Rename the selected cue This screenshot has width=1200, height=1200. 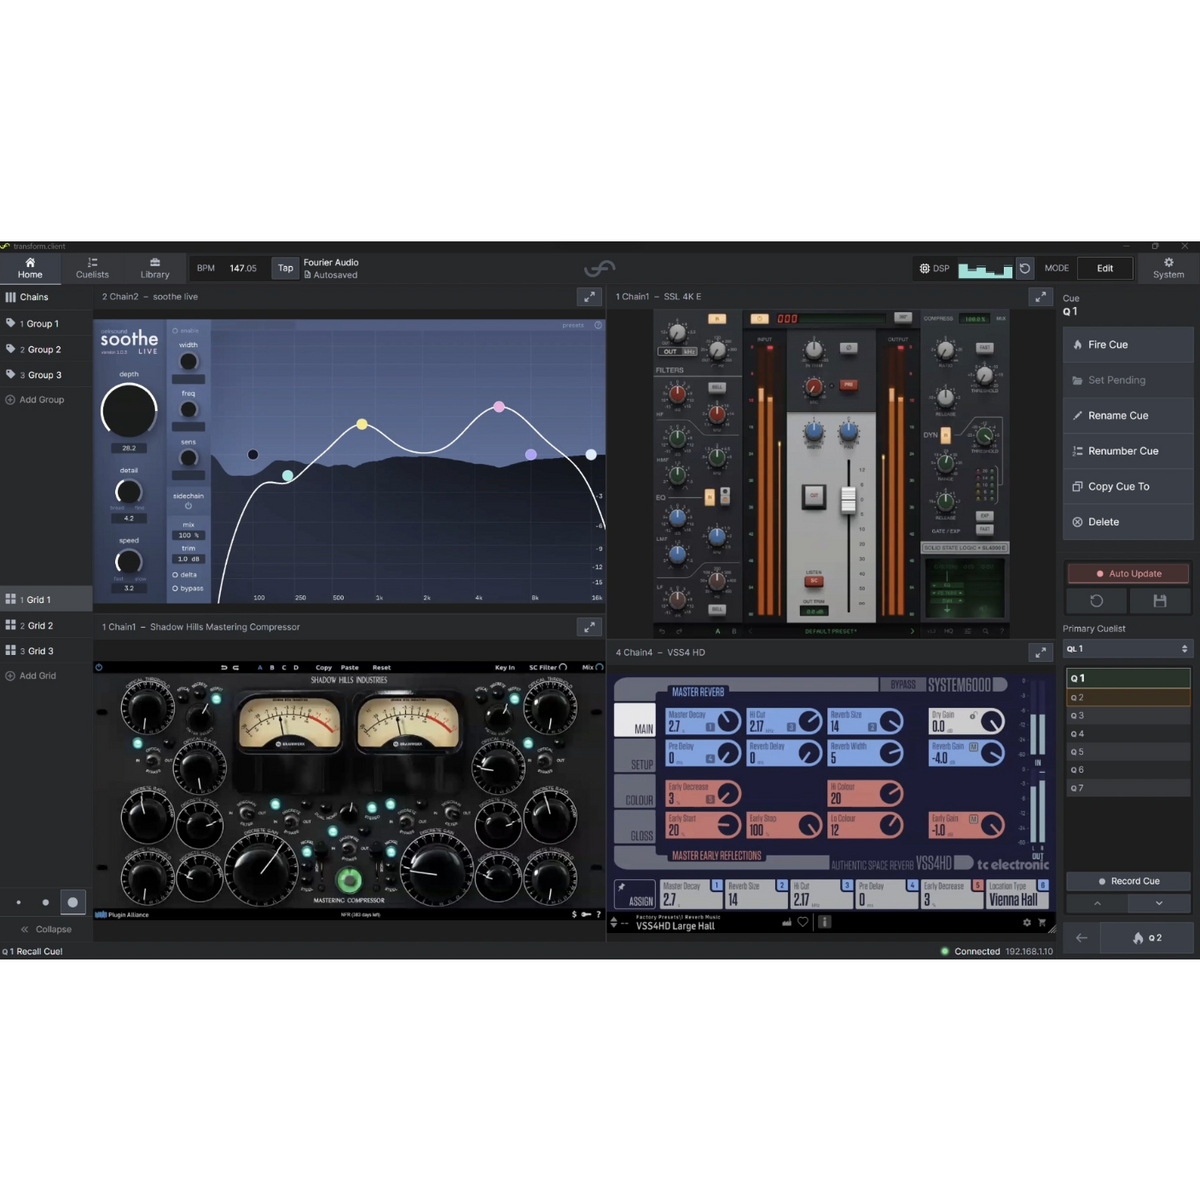click(x=1128, y=416)
